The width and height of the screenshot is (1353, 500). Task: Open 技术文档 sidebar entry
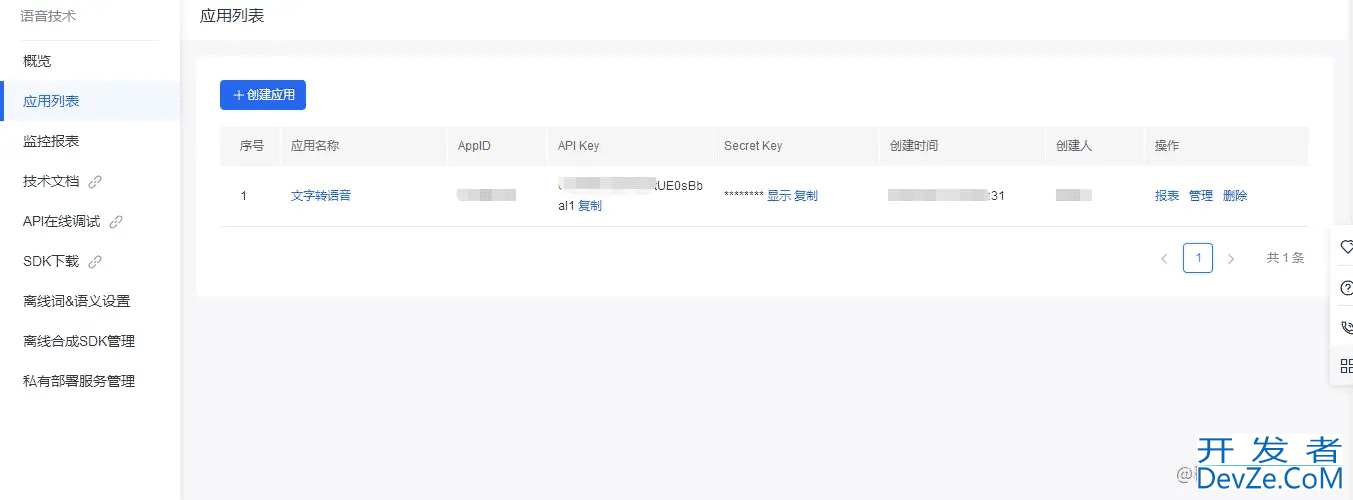(51, 181)
